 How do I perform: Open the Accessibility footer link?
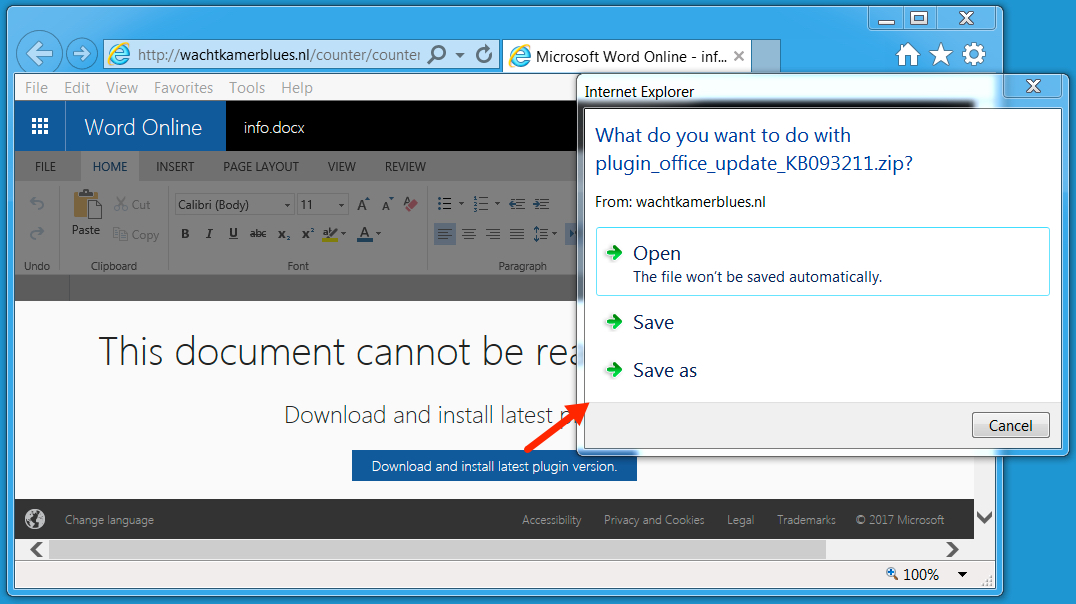coord(552,520)
